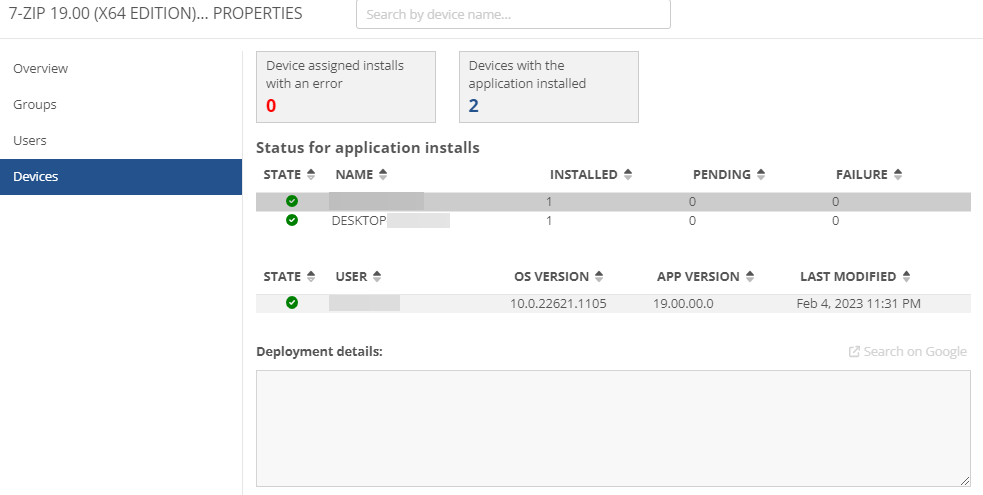Focus the Search by device name field
This screenshot has width=983, height=495.
(x=513, y=14)
